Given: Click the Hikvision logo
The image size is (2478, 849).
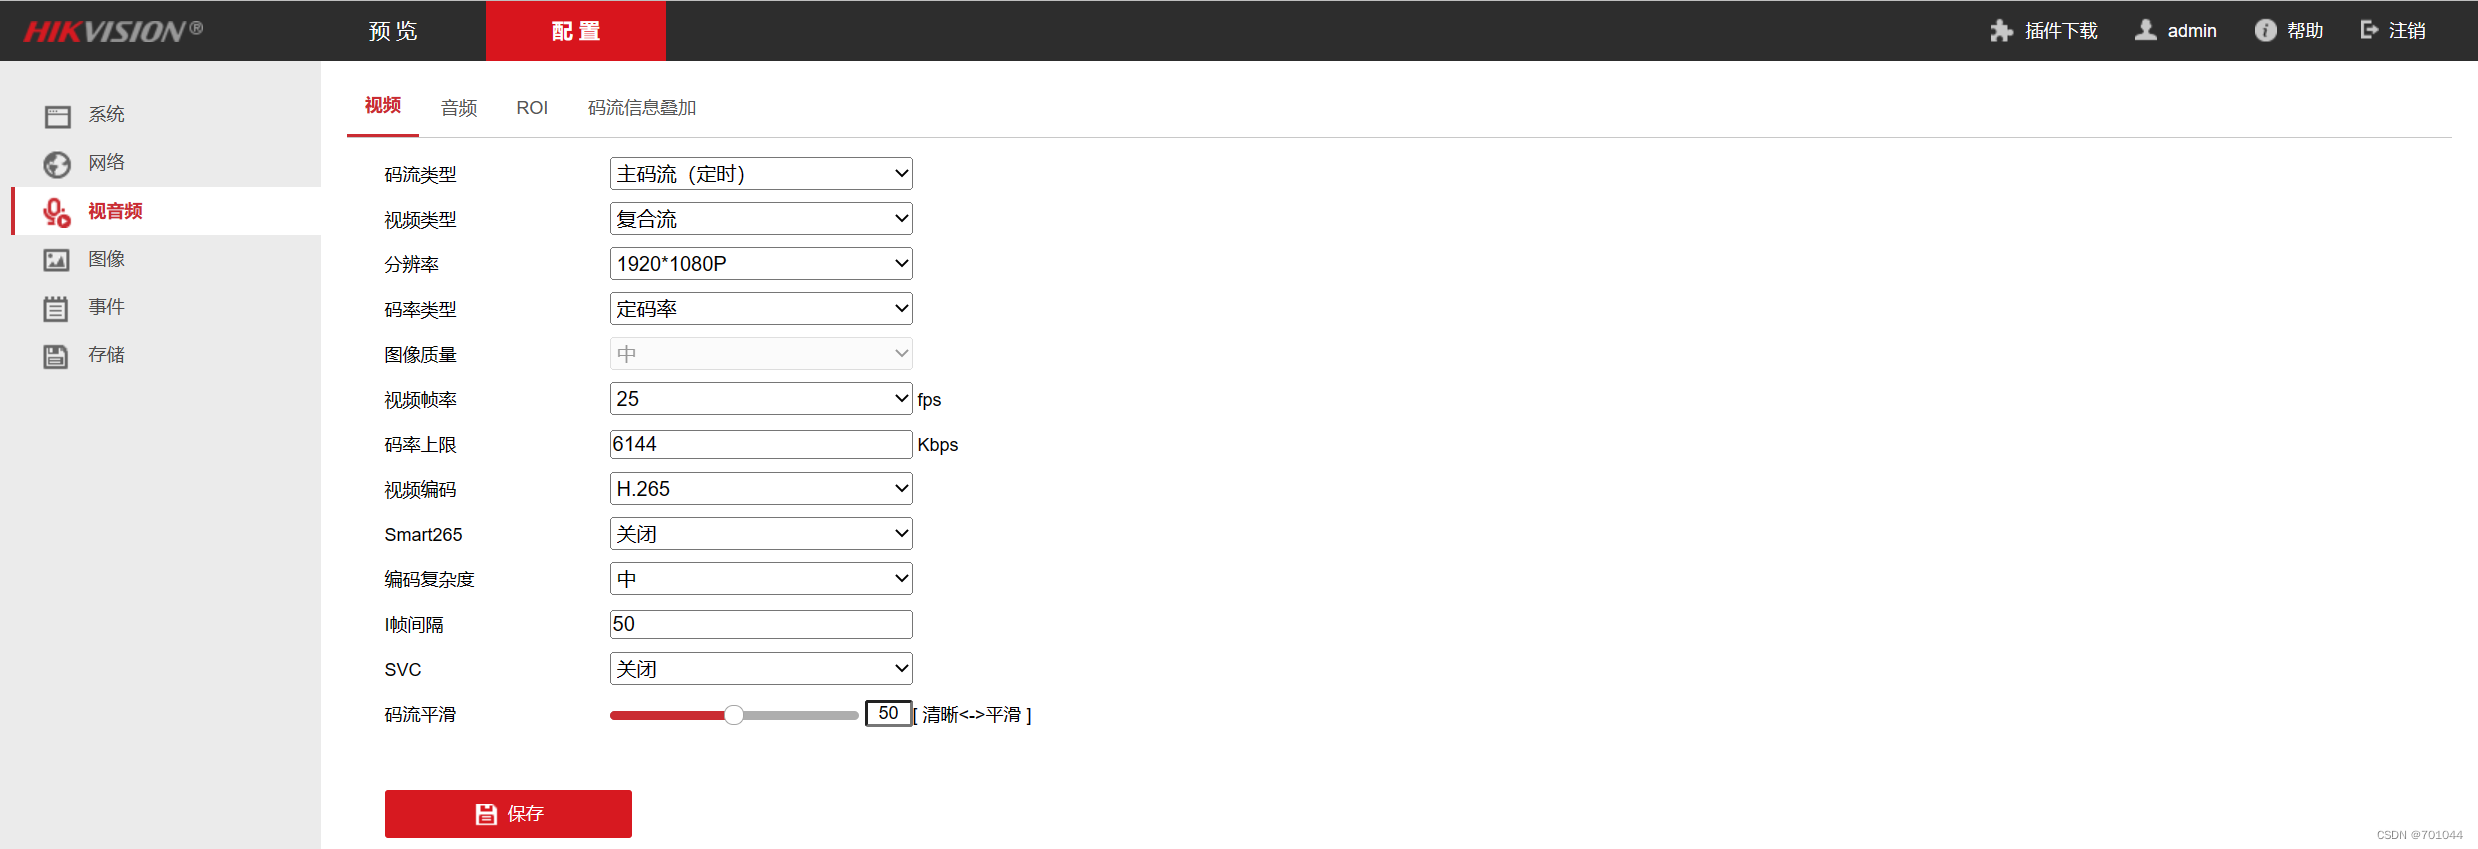Looking at the screenshot, I should click(x=113, y=31).
